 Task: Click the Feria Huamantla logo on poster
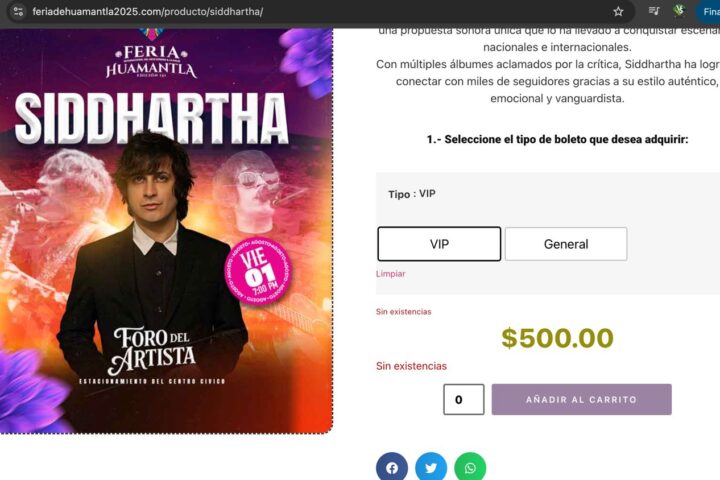click(152, 62)
